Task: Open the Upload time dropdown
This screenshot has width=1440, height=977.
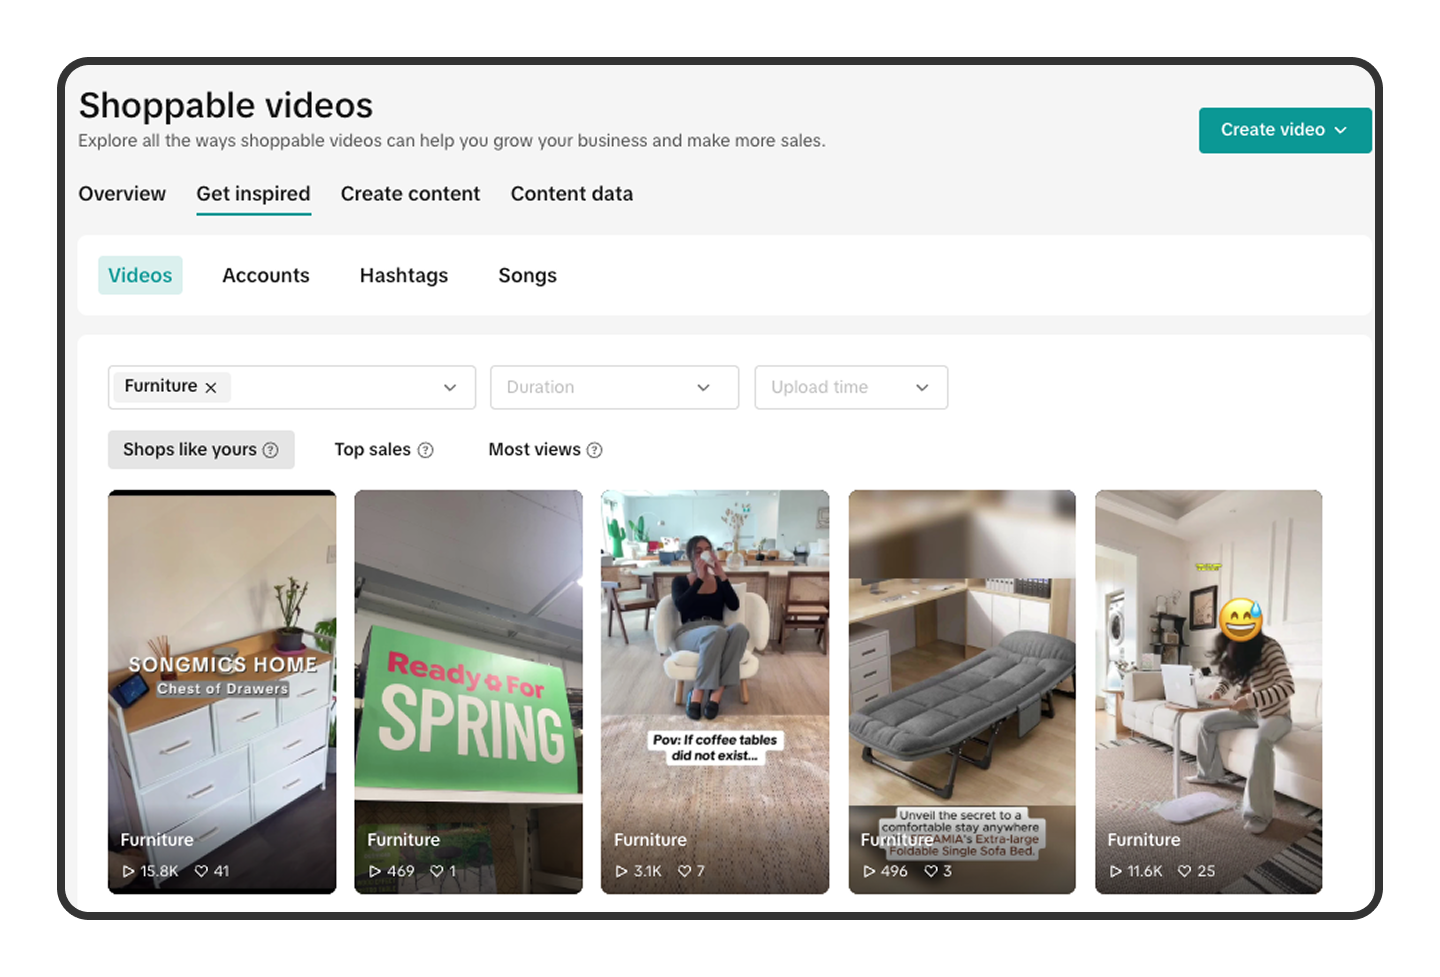Action: [x=851, y=387]
